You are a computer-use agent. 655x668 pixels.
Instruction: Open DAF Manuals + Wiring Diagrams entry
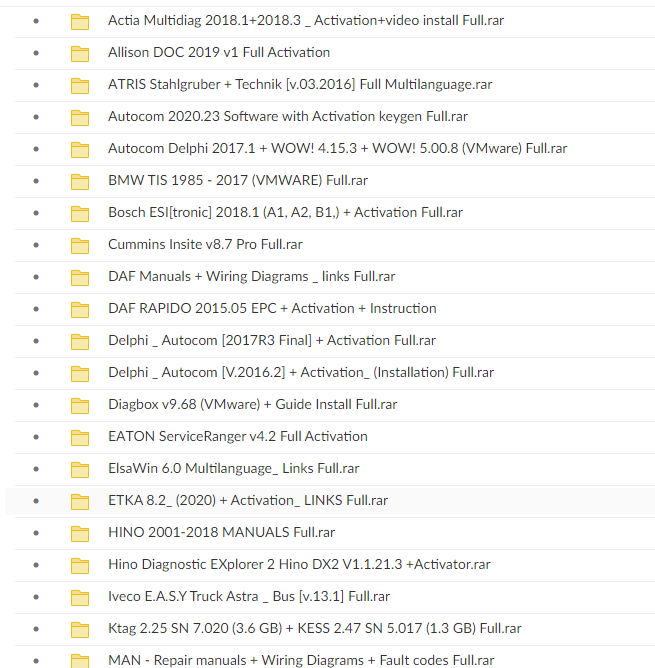click(251, 276)
